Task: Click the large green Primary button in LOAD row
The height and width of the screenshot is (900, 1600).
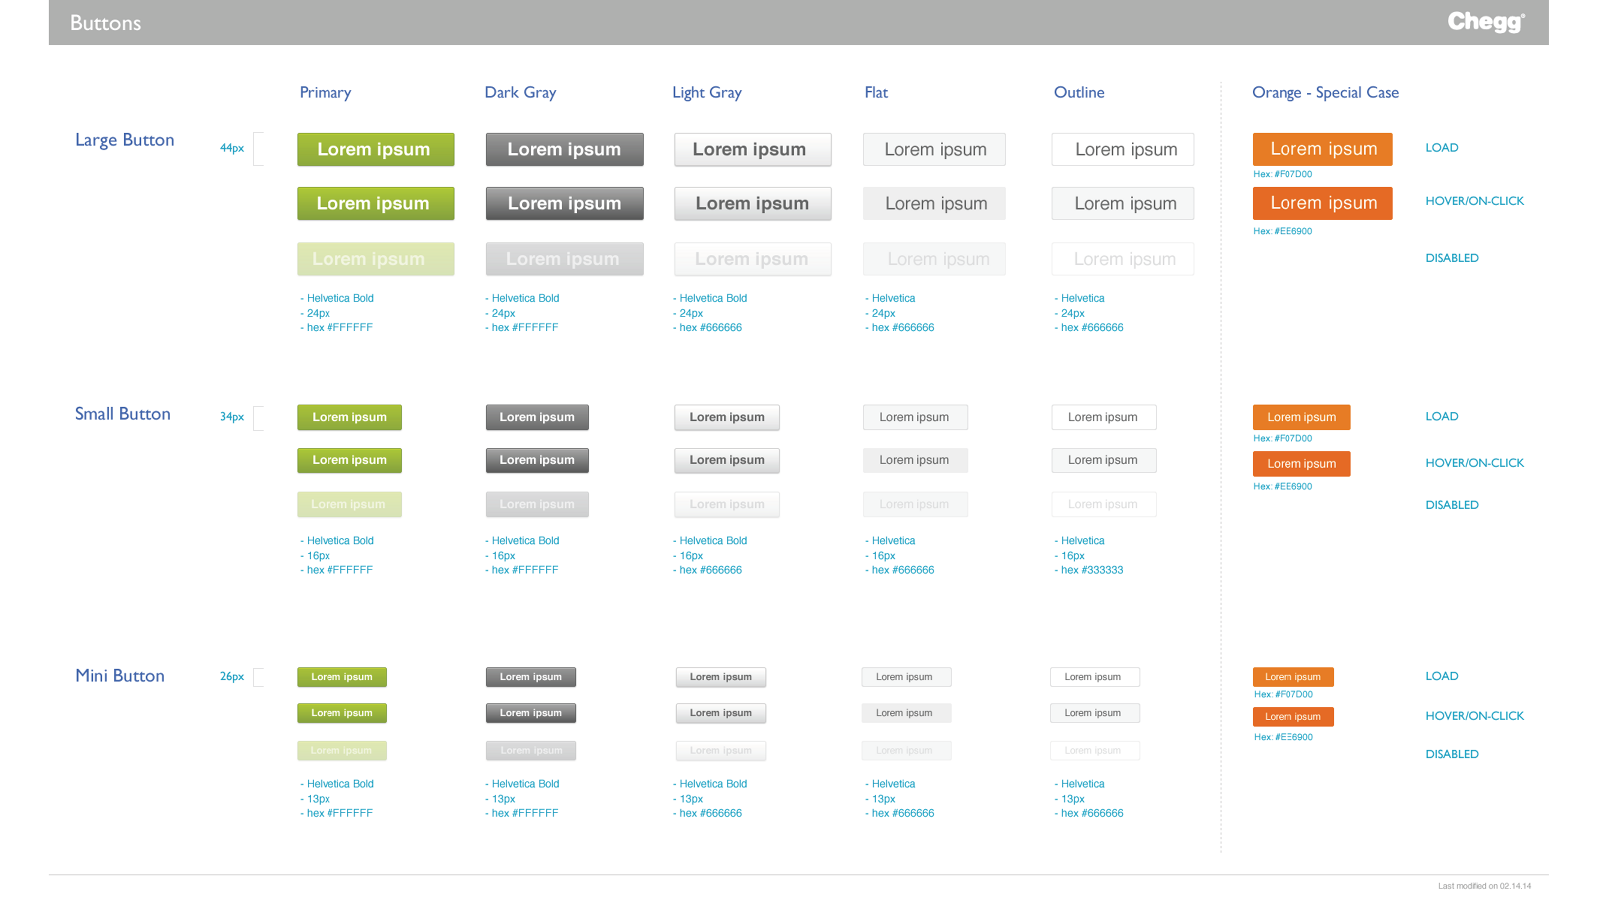Action: point(376,149)
